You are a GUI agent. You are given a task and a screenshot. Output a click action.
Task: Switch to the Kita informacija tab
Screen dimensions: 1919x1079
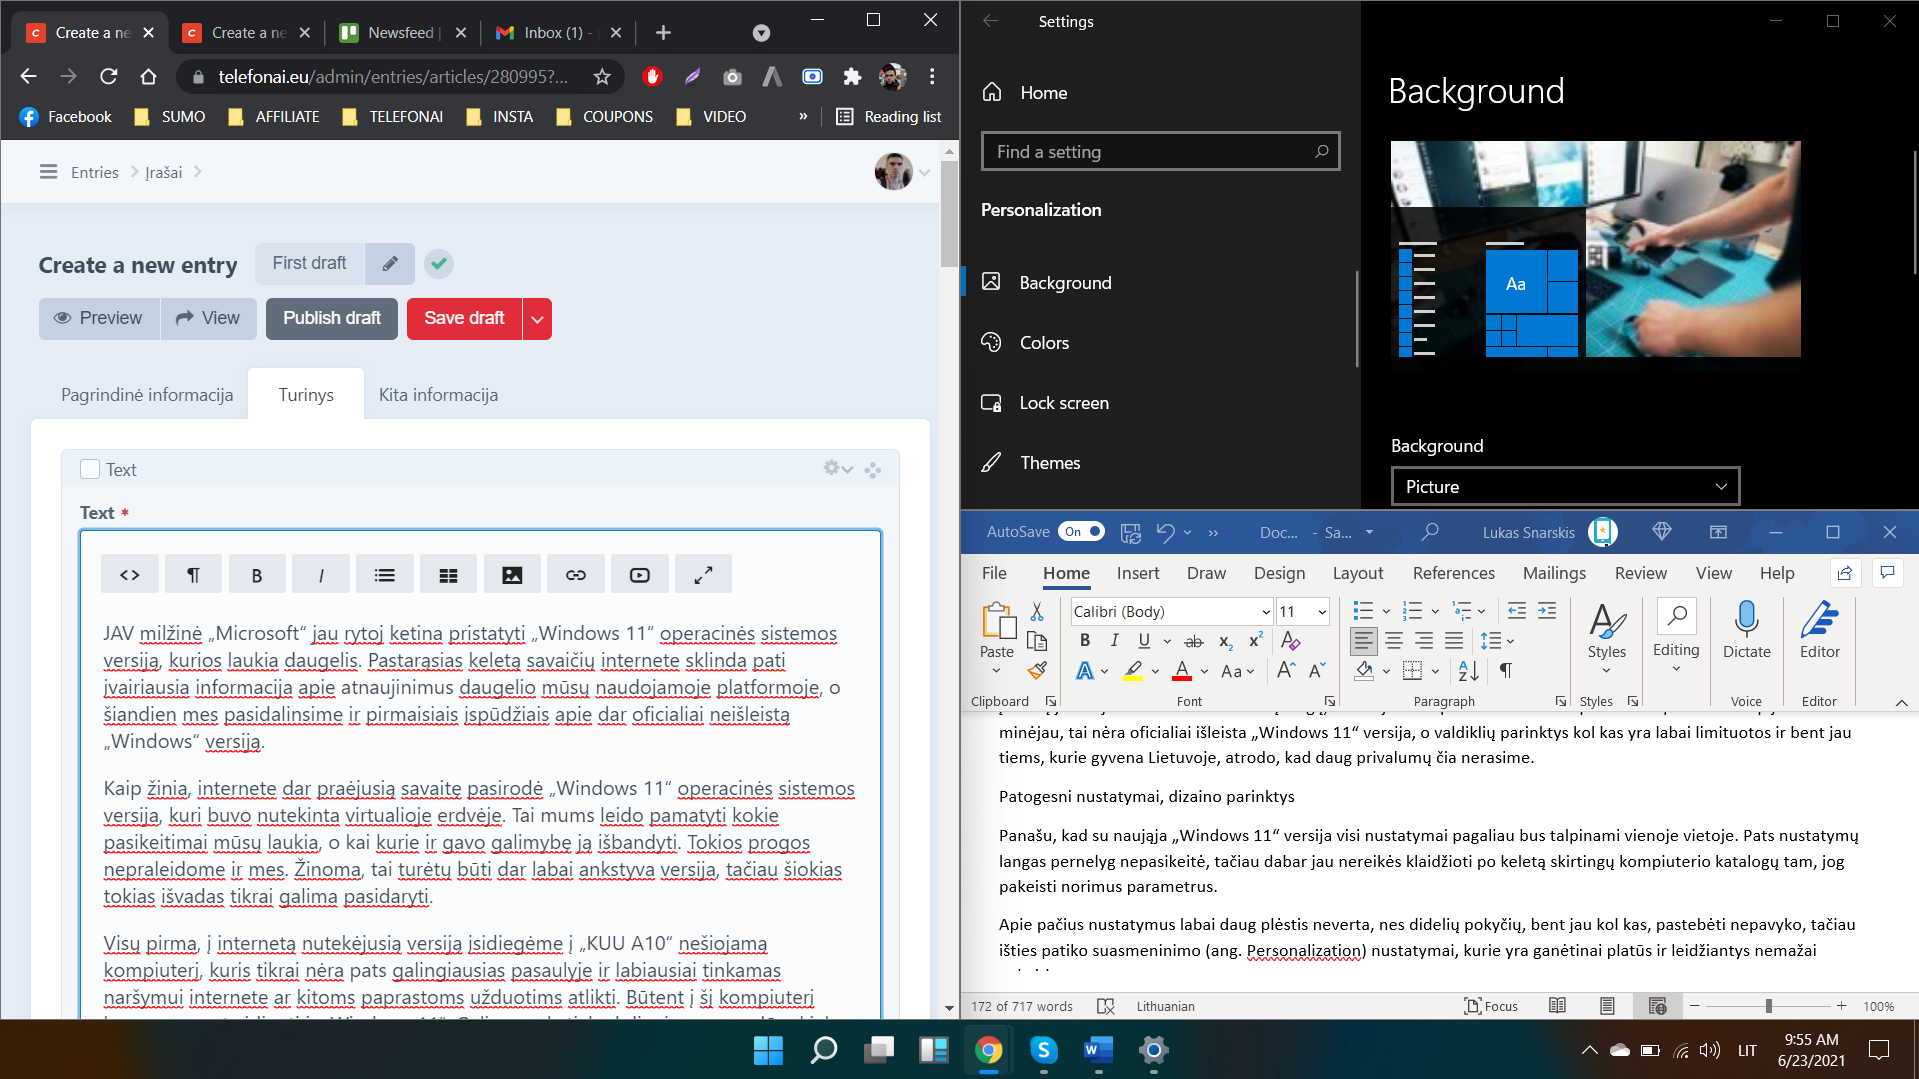[438, 395]
